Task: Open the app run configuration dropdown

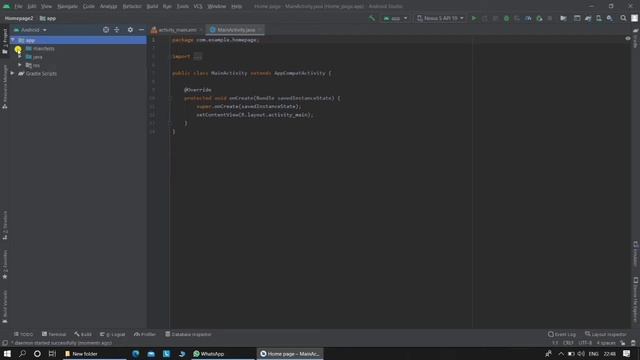Action: 395,18
